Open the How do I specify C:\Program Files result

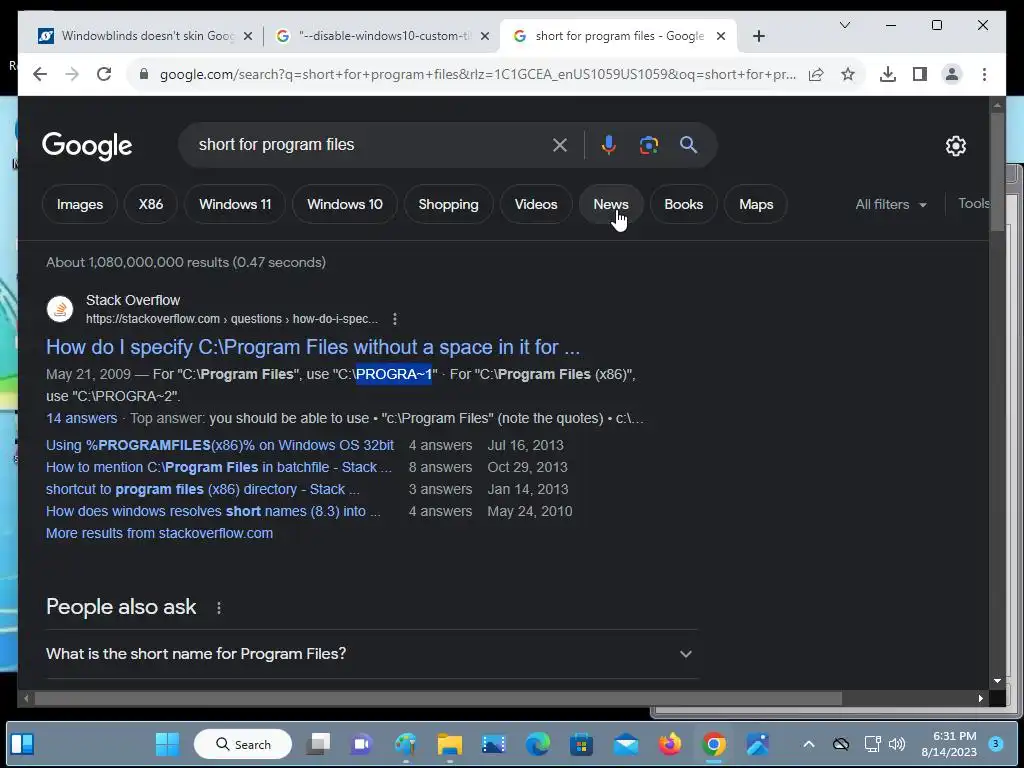(313, 347)
